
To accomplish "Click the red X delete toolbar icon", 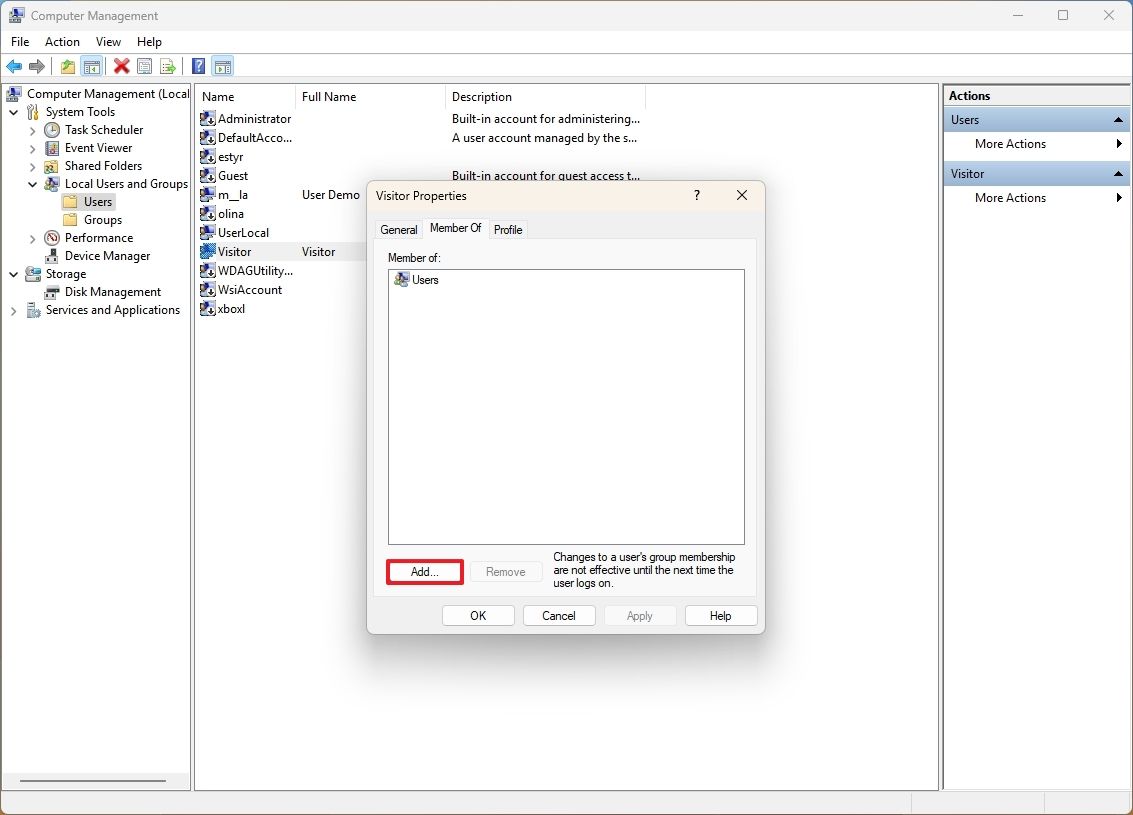I will tap(122, 66).
